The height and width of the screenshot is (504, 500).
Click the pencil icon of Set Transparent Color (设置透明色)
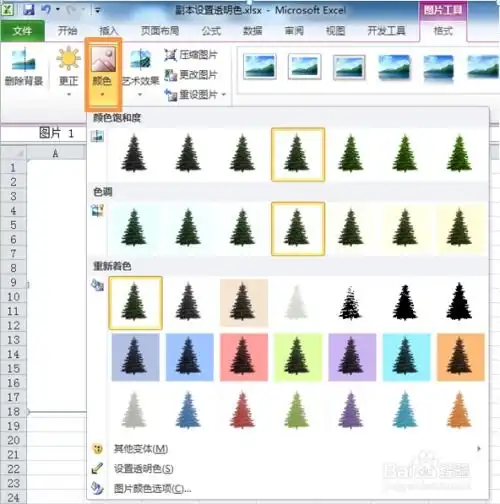tap(97, 468)
